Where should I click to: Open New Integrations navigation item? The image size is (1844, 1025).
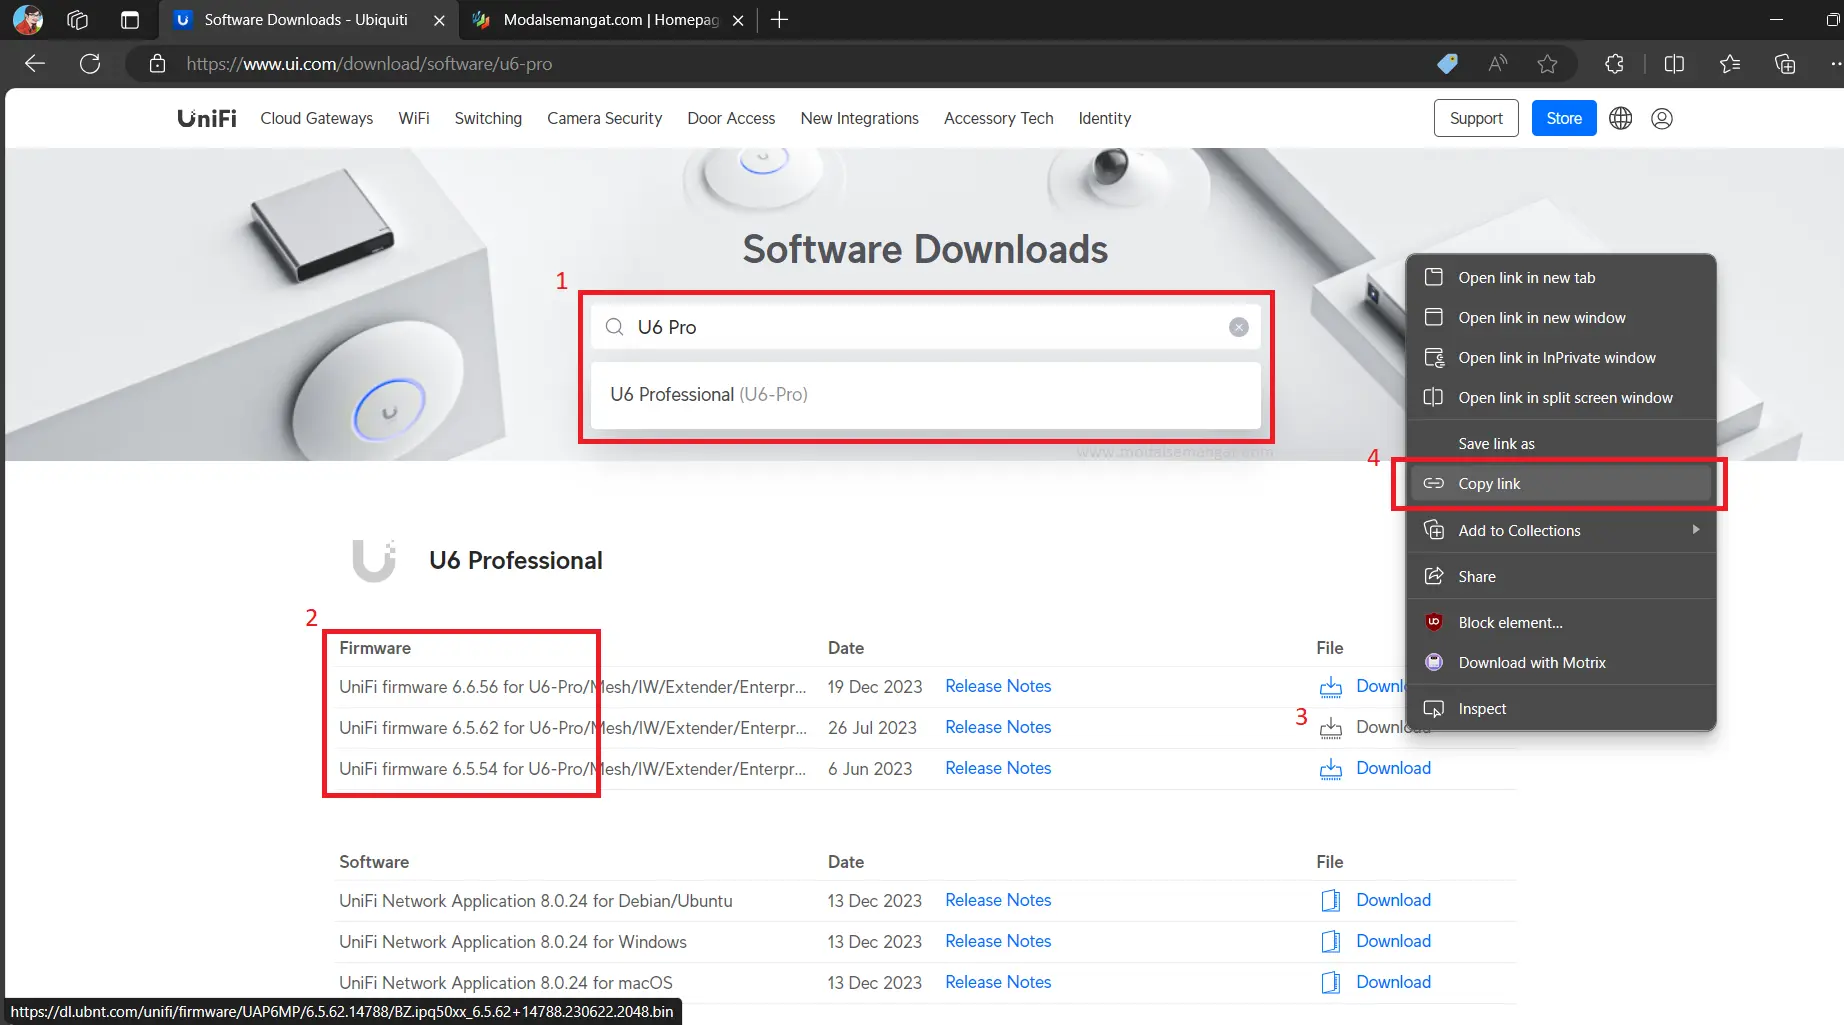coord(859,118)
